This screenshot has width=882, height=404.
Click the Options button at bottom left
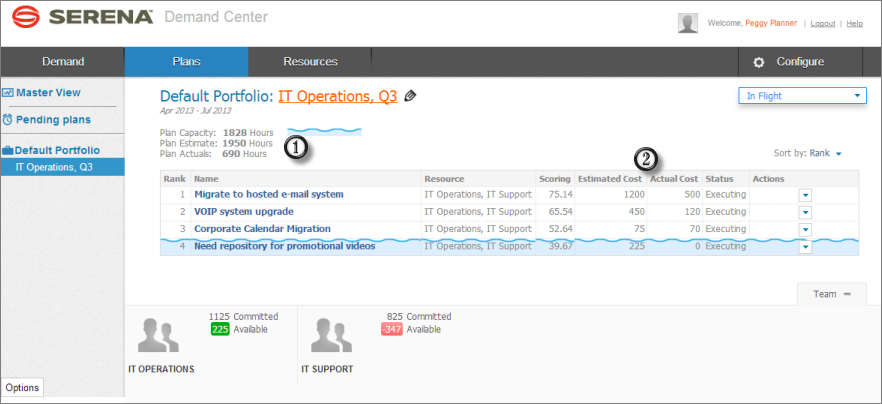22,387
